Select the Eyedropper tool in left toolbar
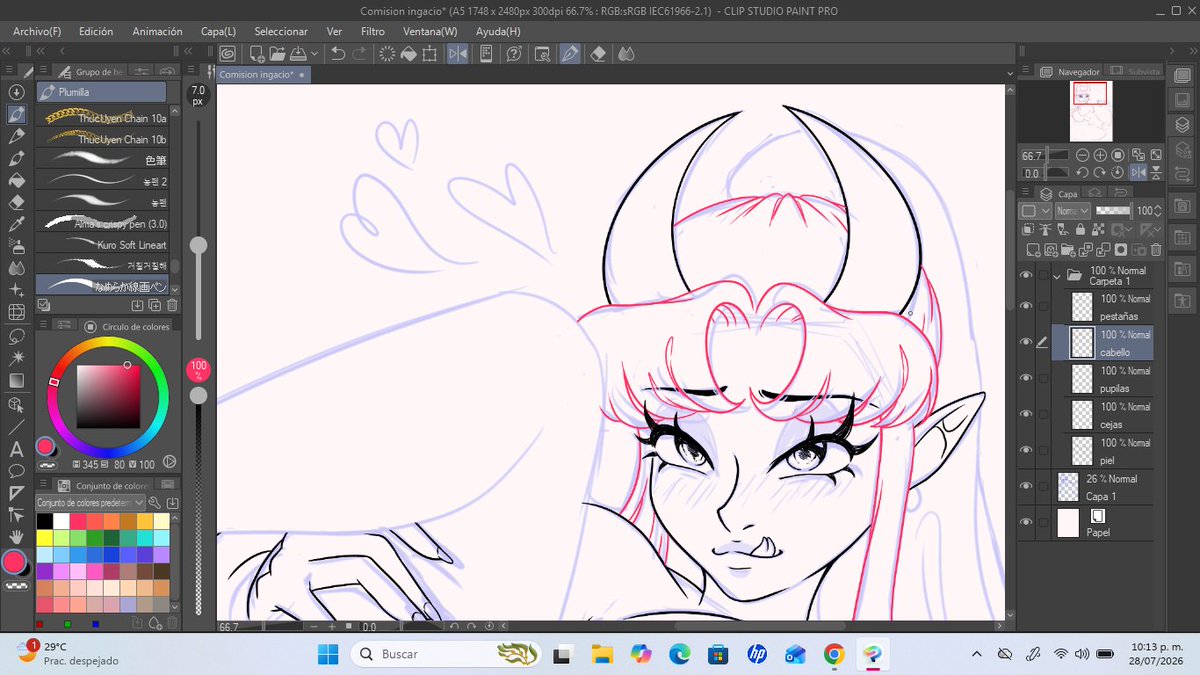 point(16,225)
